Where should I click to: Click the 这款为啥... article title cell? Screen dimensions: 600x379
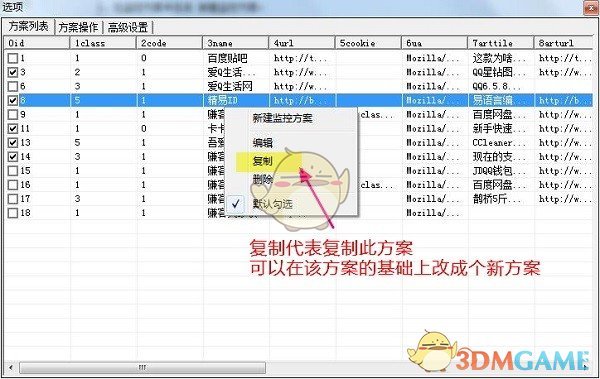499,58
